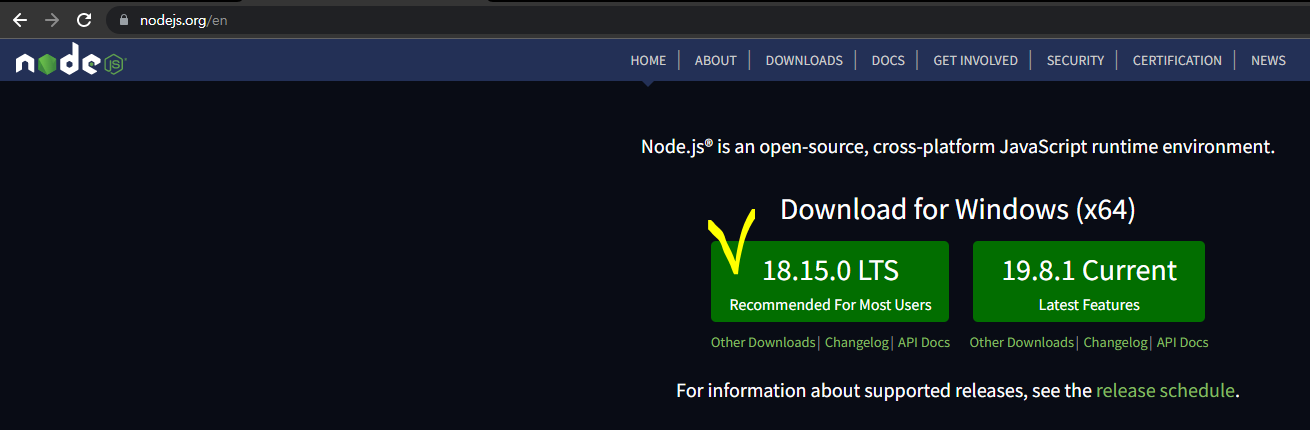
Task: Open Changelog under the LTS button
Action: 856,342
